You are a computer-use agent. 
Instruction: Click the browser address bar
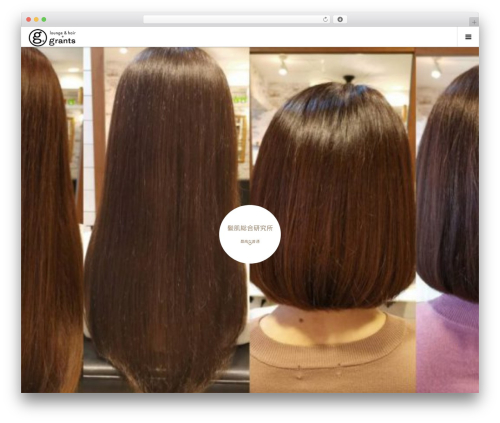coord(237,20)
